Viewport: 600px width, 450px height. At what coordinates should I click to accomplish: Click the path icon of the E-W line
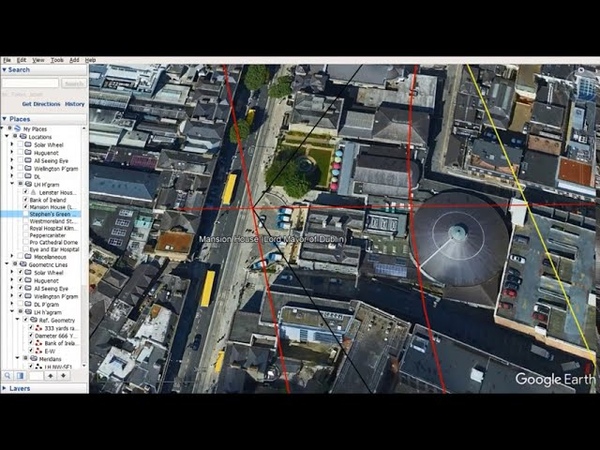(38, 351)
